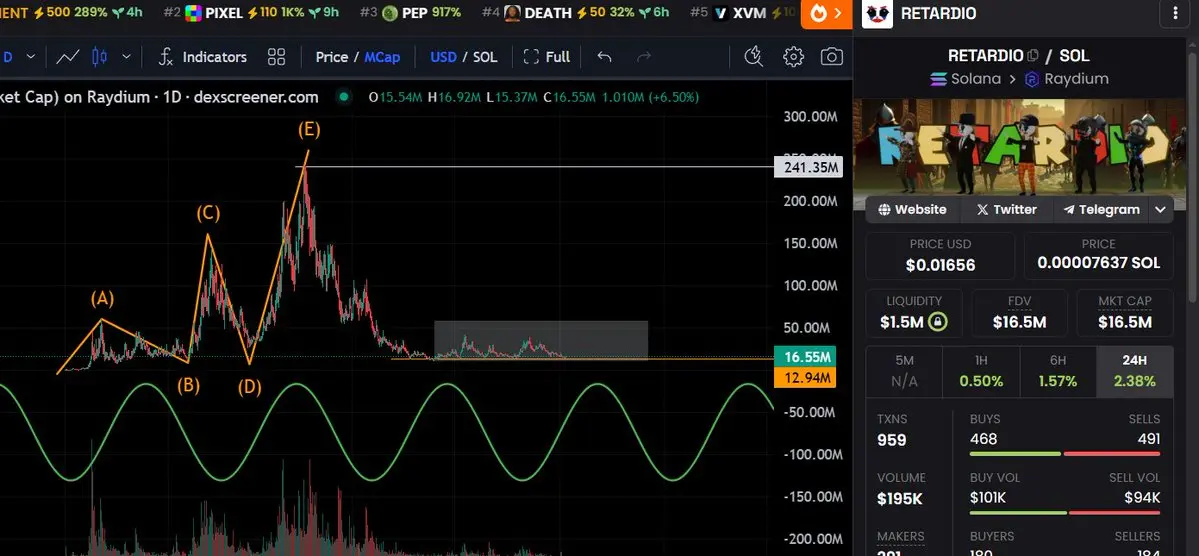Click the LIQUIDITY $1.5M box
Screen dimensions: 1199x556
click(914, 313)
